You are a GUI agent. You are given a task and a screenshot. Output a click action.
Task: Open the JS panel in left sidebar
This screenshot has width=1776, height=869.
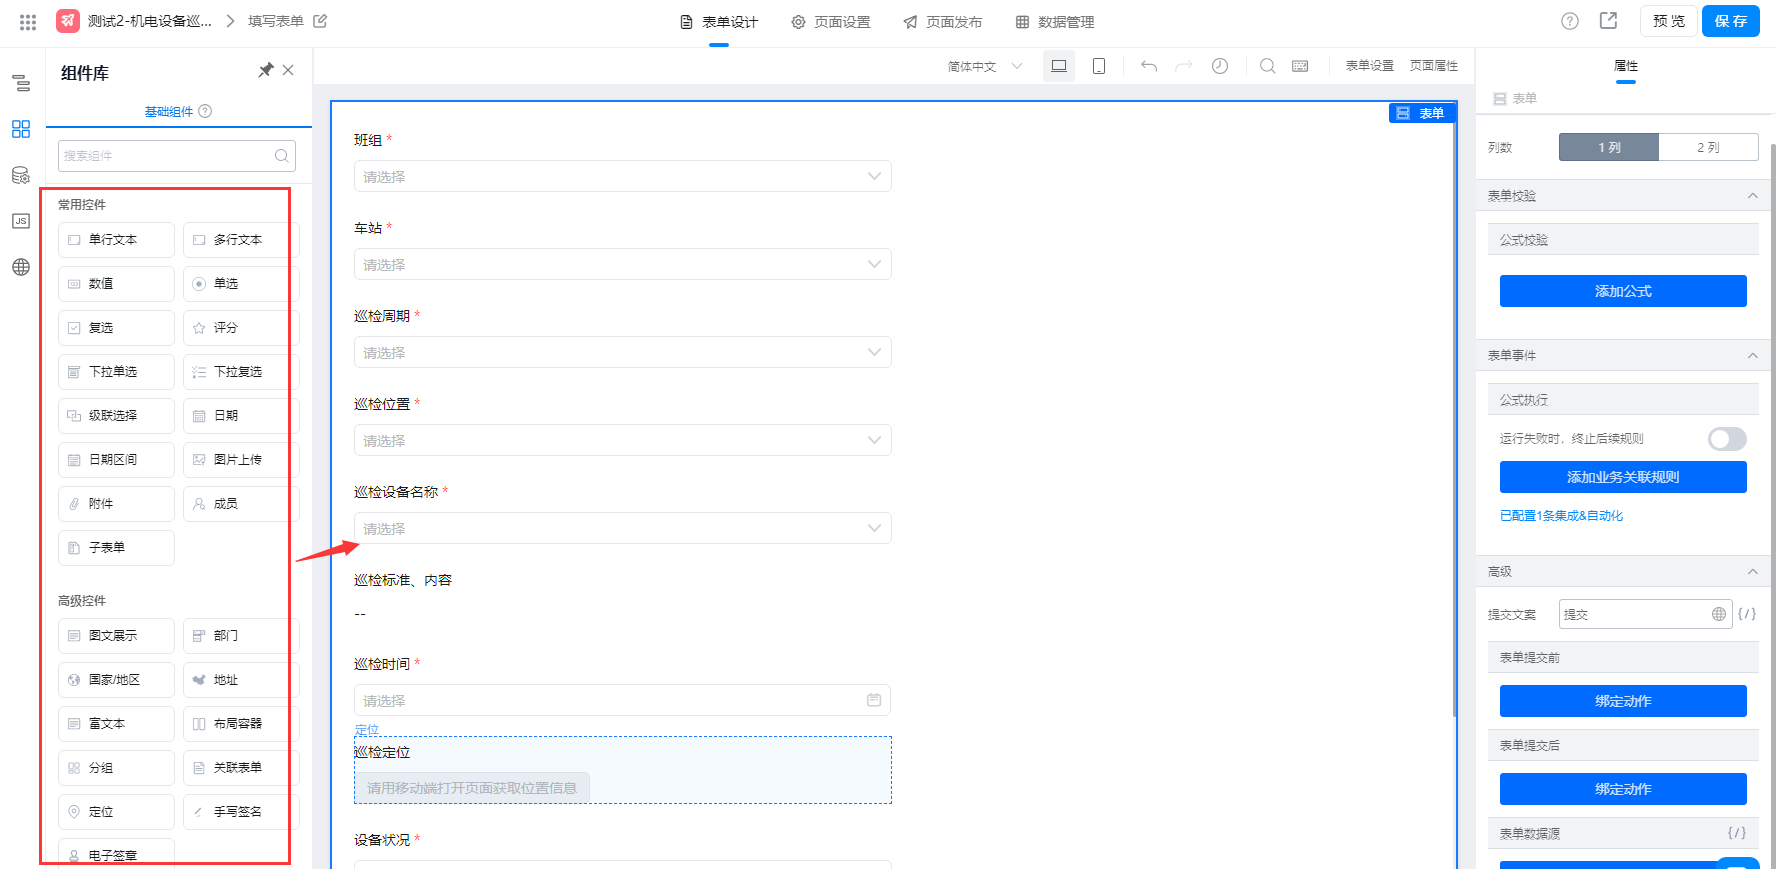pos(21,221)
